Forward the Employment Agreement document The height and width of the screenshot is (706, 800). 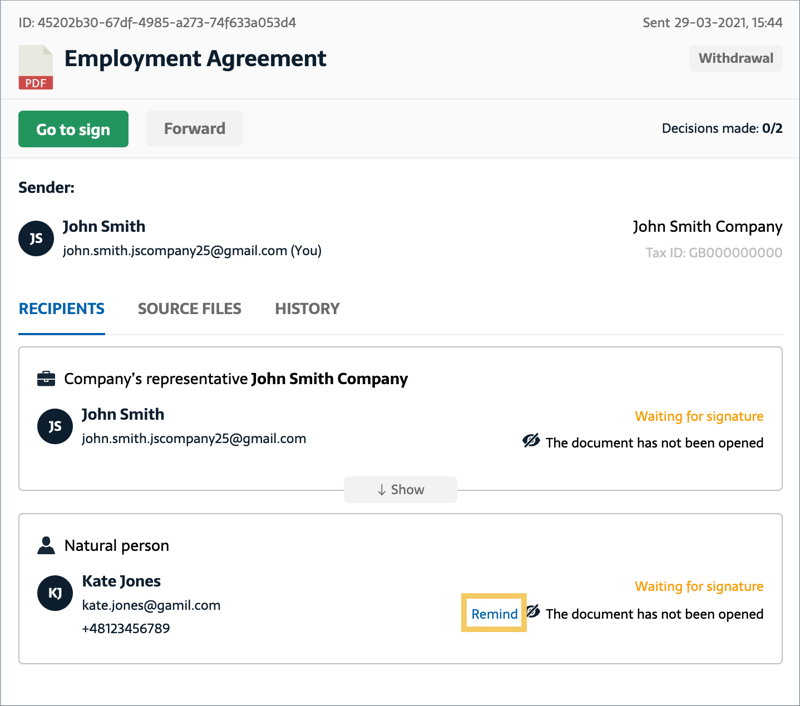(194, 128)
